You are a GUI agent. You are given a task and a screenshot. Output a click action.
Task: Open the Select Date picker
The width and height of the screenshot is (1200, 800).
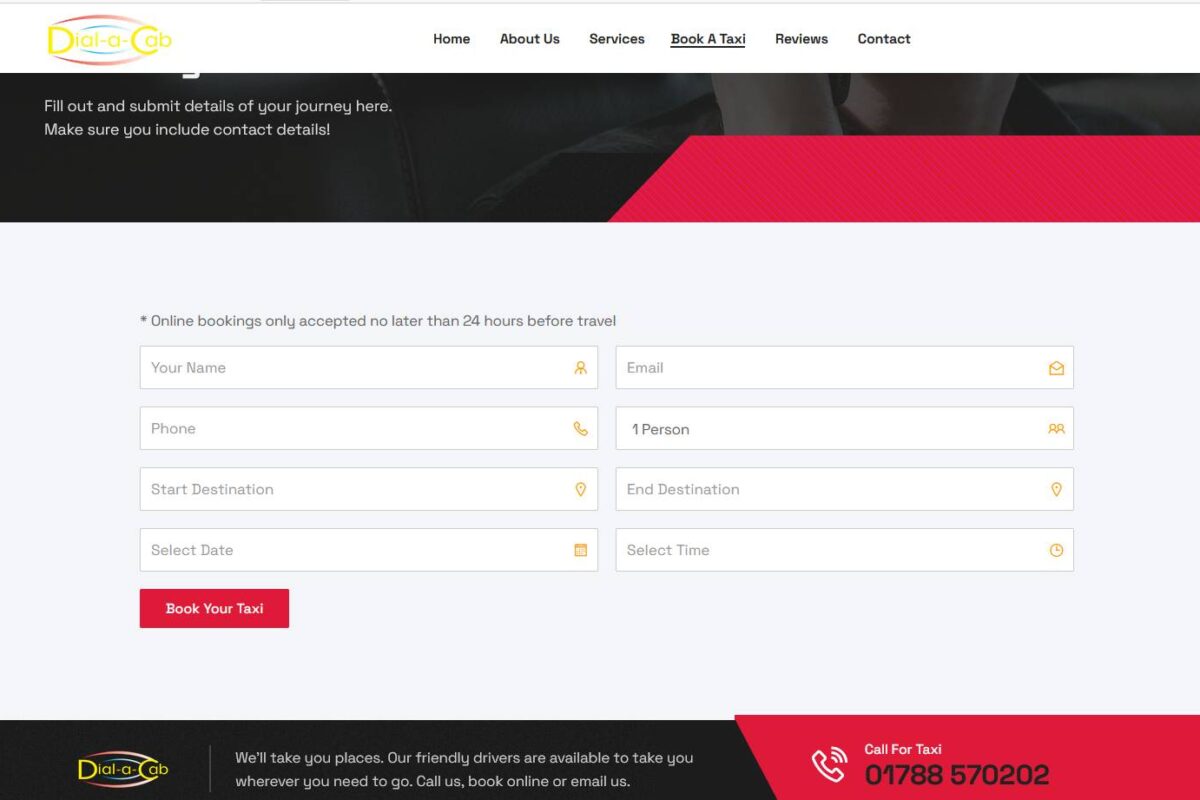point(350,550)
